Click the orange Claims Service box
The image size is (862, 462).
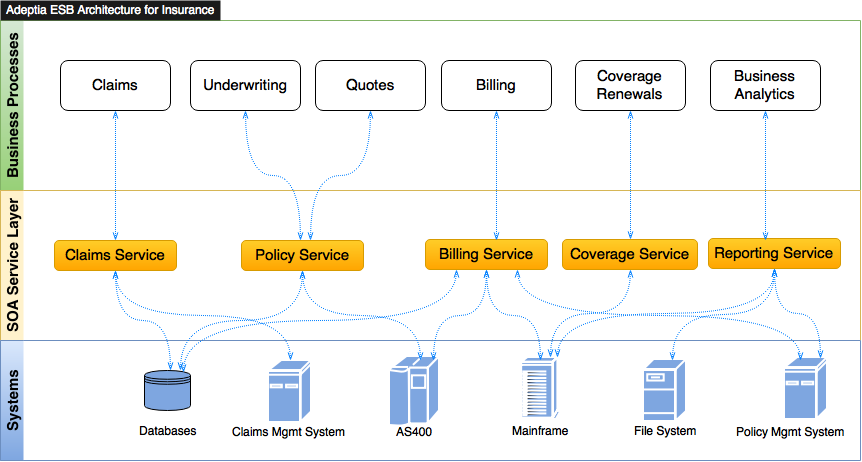pyautogui.click(x=115, y=255)
